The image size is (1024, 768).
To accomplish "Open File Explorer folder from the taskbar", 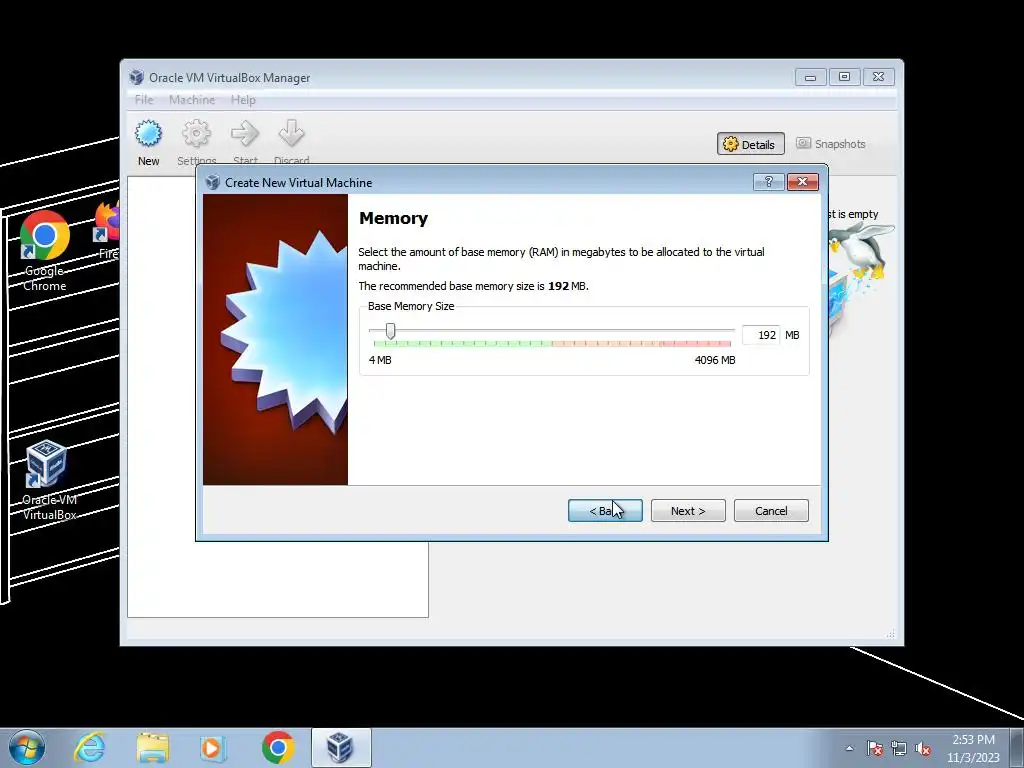I will click(152, 748).
